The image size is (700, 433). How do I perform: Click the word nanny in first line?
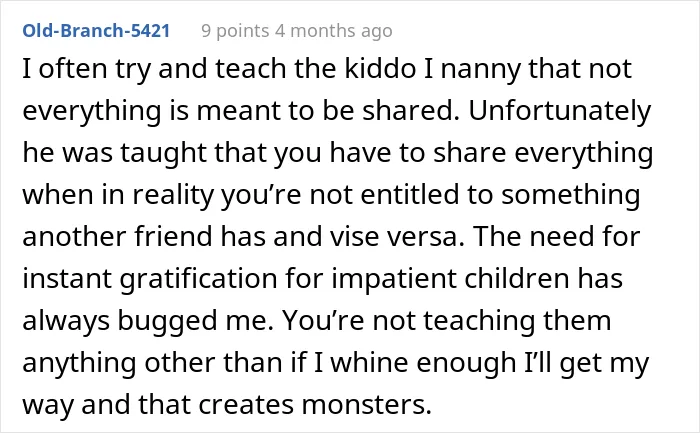480,69
